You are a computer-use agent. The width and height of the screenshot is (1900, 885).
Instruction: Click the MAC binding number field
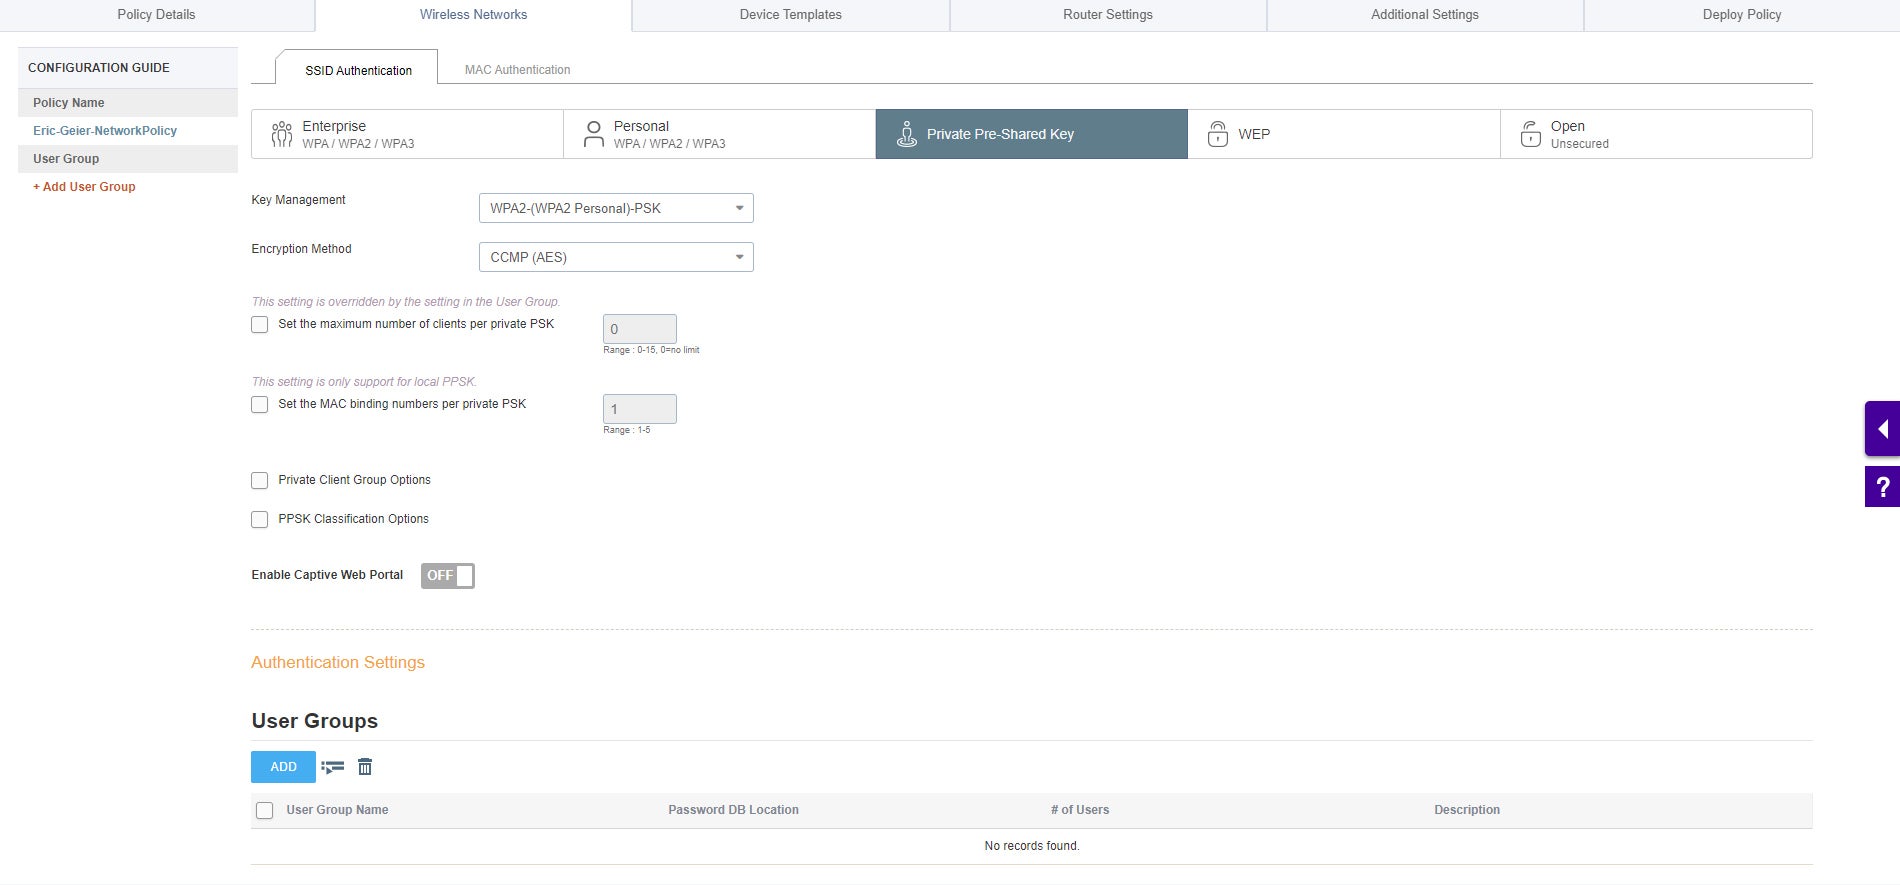click(640, 409)
